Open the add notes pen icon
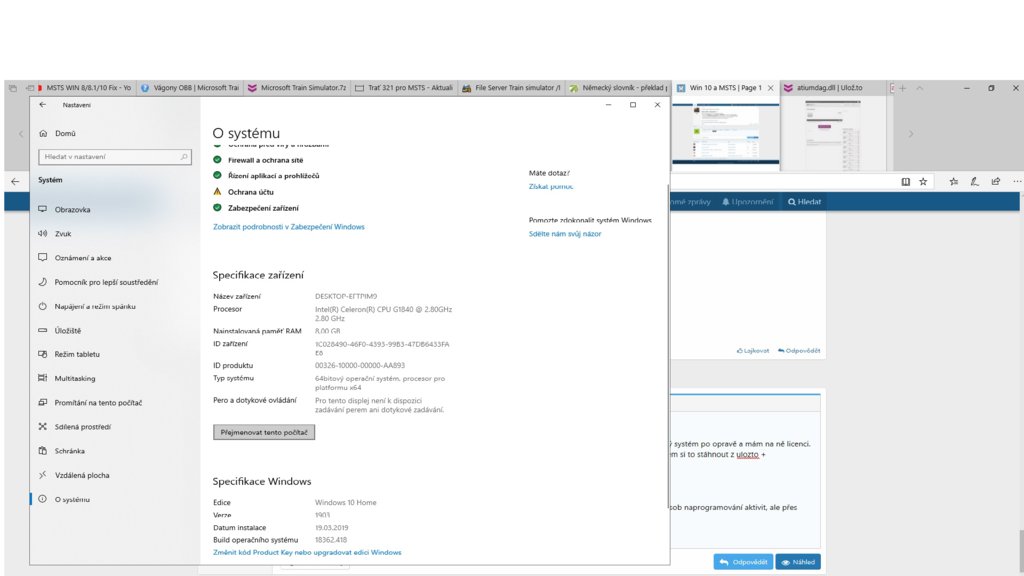The image size is (1024, 576). 974,181
